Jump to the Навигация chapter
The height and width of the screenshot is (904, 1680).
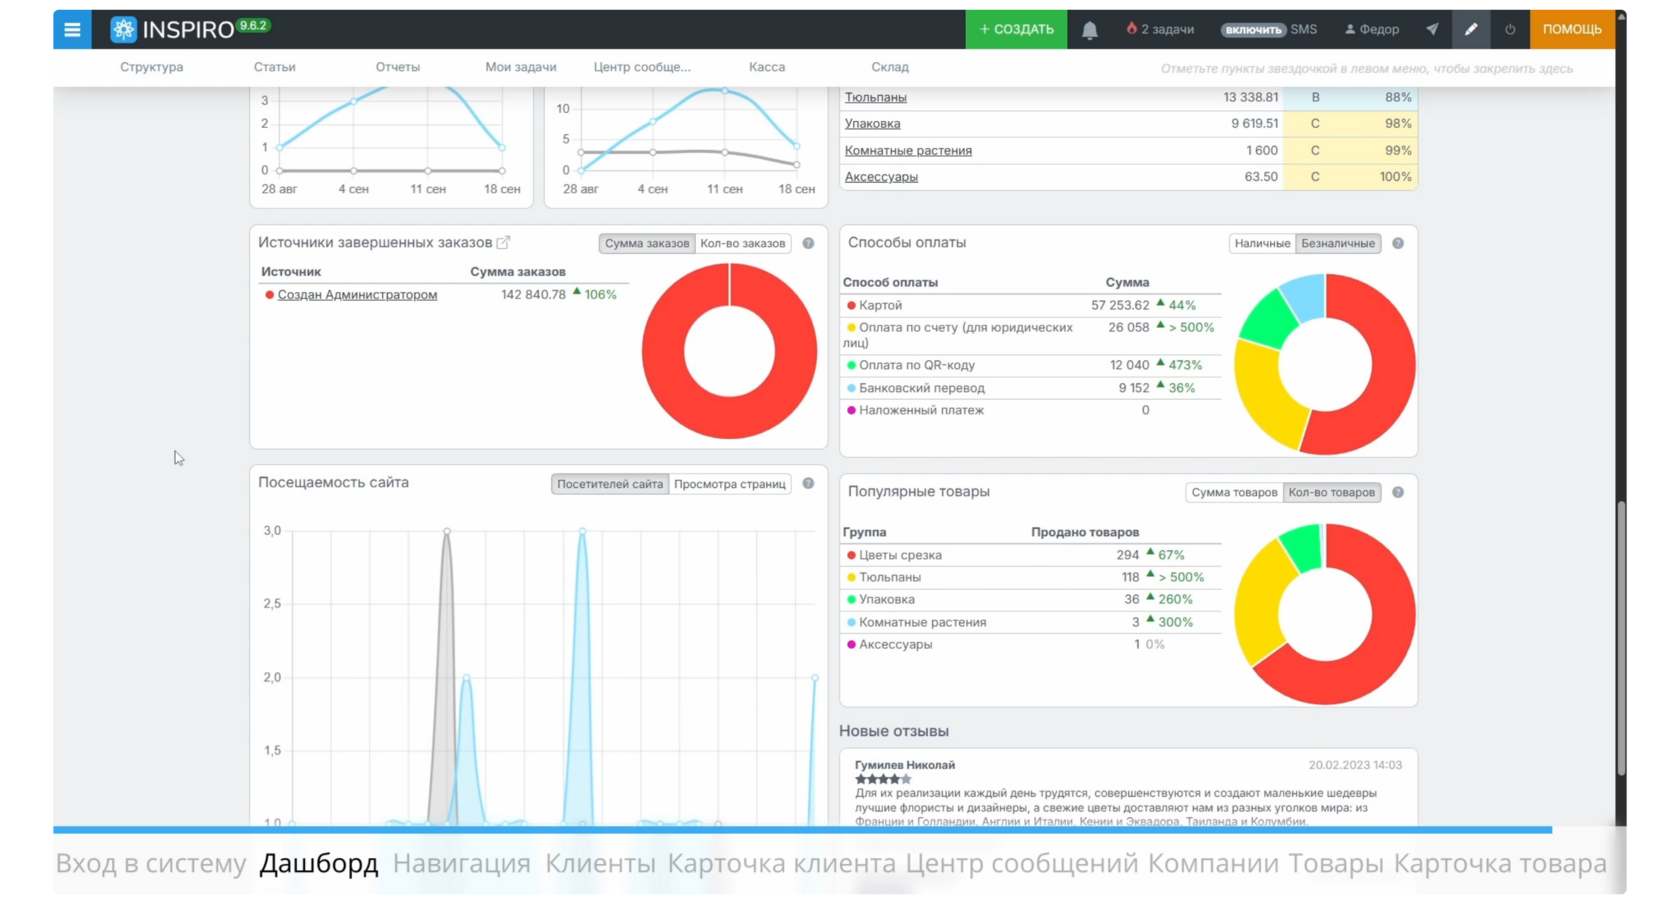(x=462, y=863)
